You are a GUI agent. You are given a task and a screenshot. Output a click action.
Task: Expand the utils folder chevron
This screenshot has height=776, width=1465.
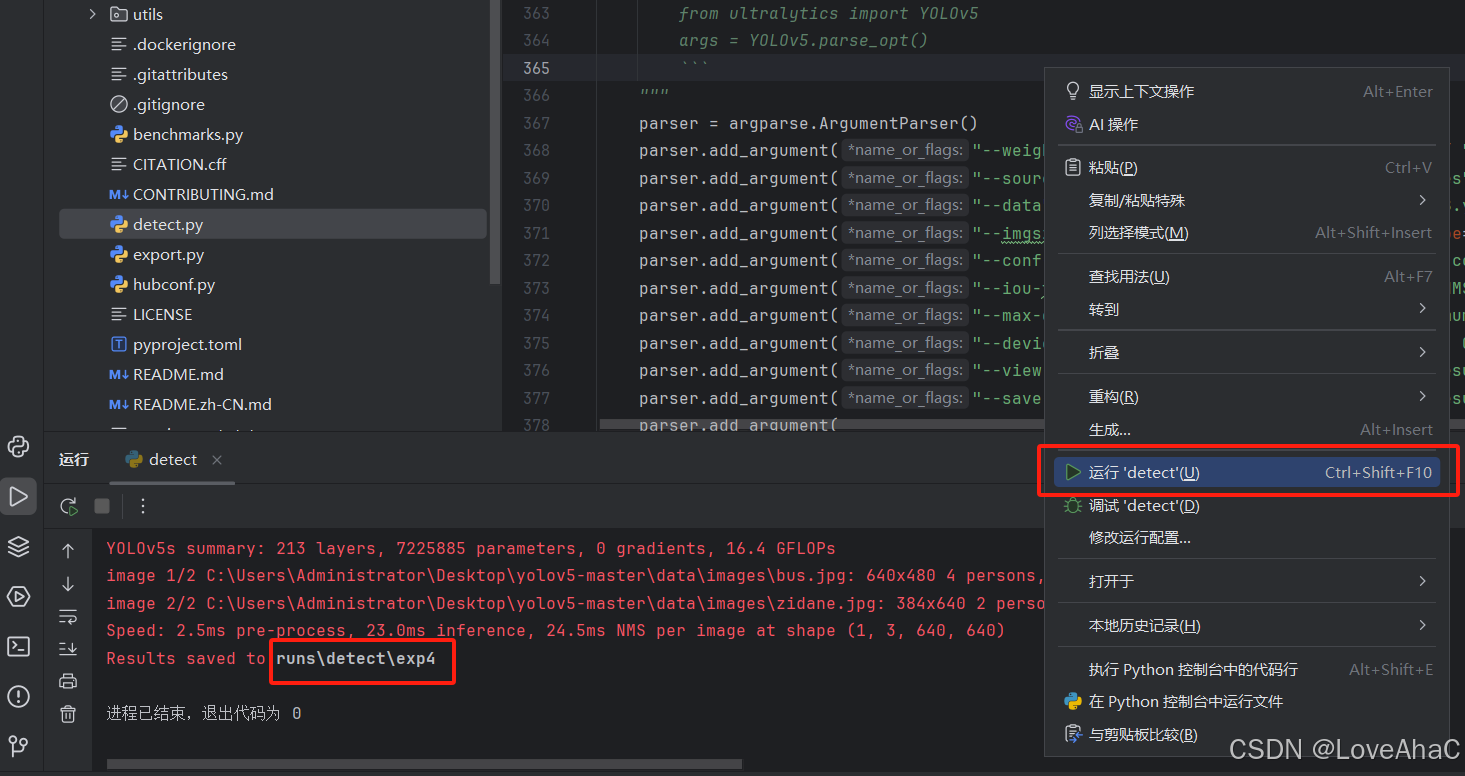92,14
